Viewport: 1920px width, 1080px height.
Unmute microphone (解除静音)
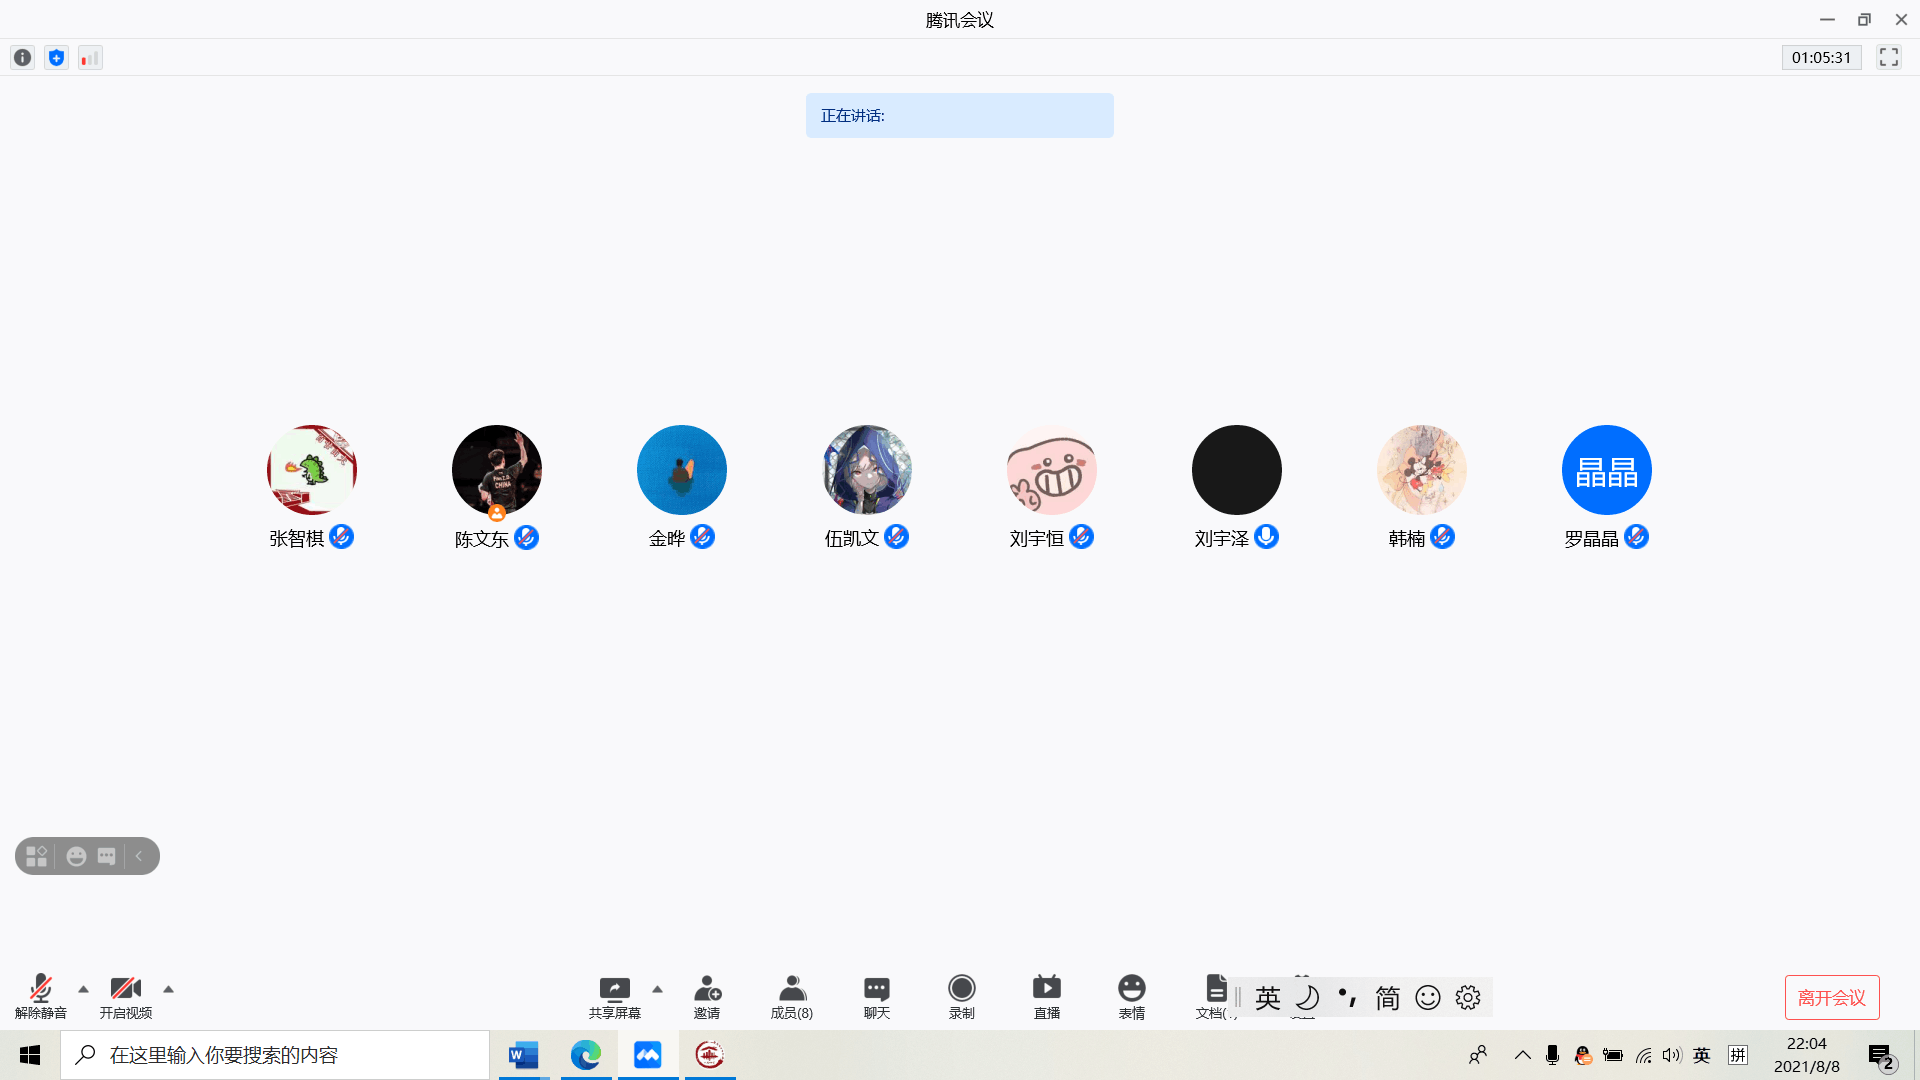[x=40, y=996]
